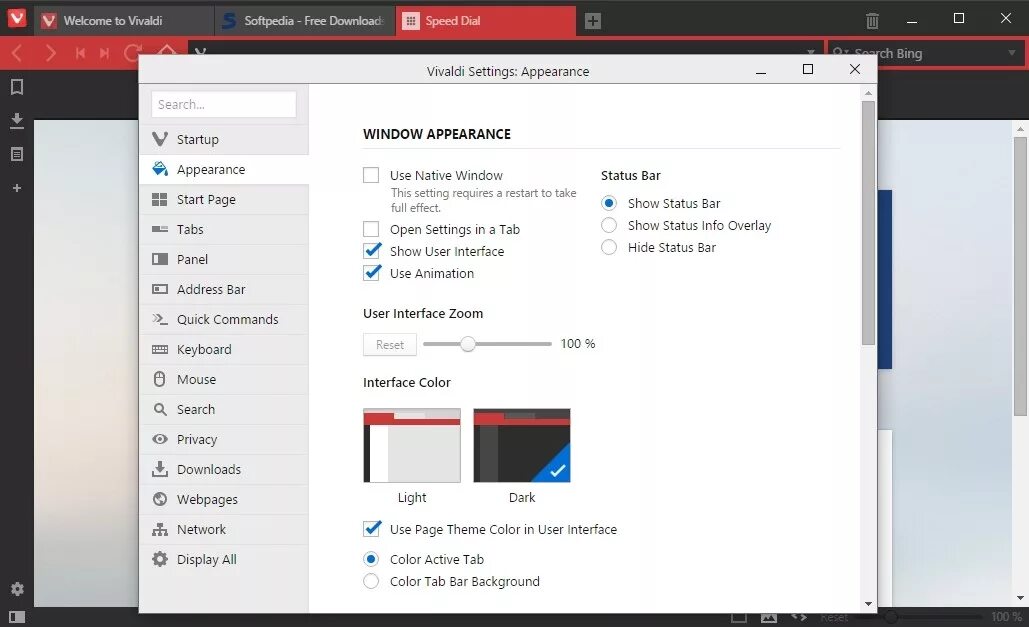Switch to Welcome to Vivaldi tab
Viewport: 1029px width, 627px height.
[x=123, y=21]
